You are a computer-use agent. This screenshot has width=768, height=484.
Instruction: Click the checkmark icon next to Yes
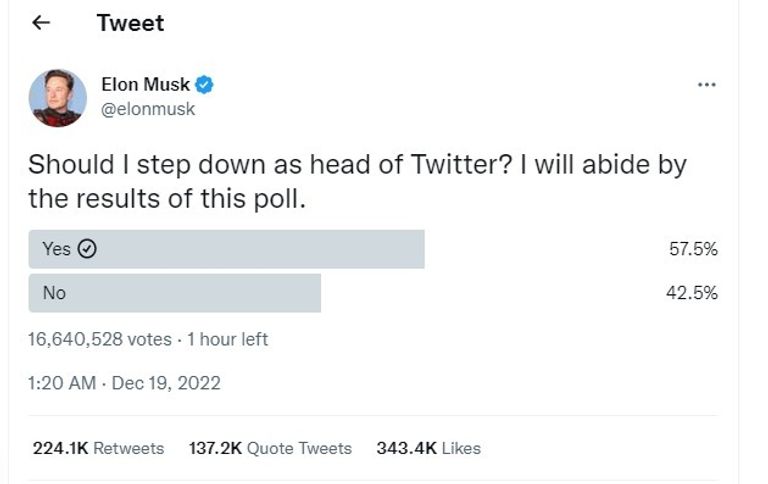[x=87, y=249]
